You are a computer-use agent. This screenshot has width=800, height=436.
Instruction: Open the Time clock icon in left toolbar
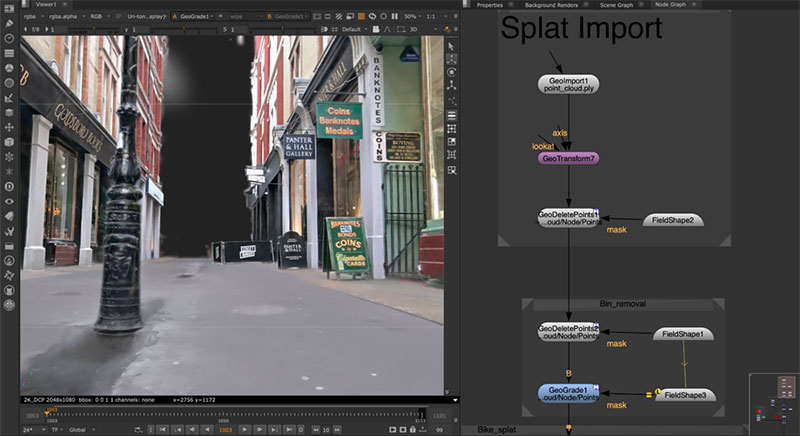pyautogui.click(x=9, y=38)
